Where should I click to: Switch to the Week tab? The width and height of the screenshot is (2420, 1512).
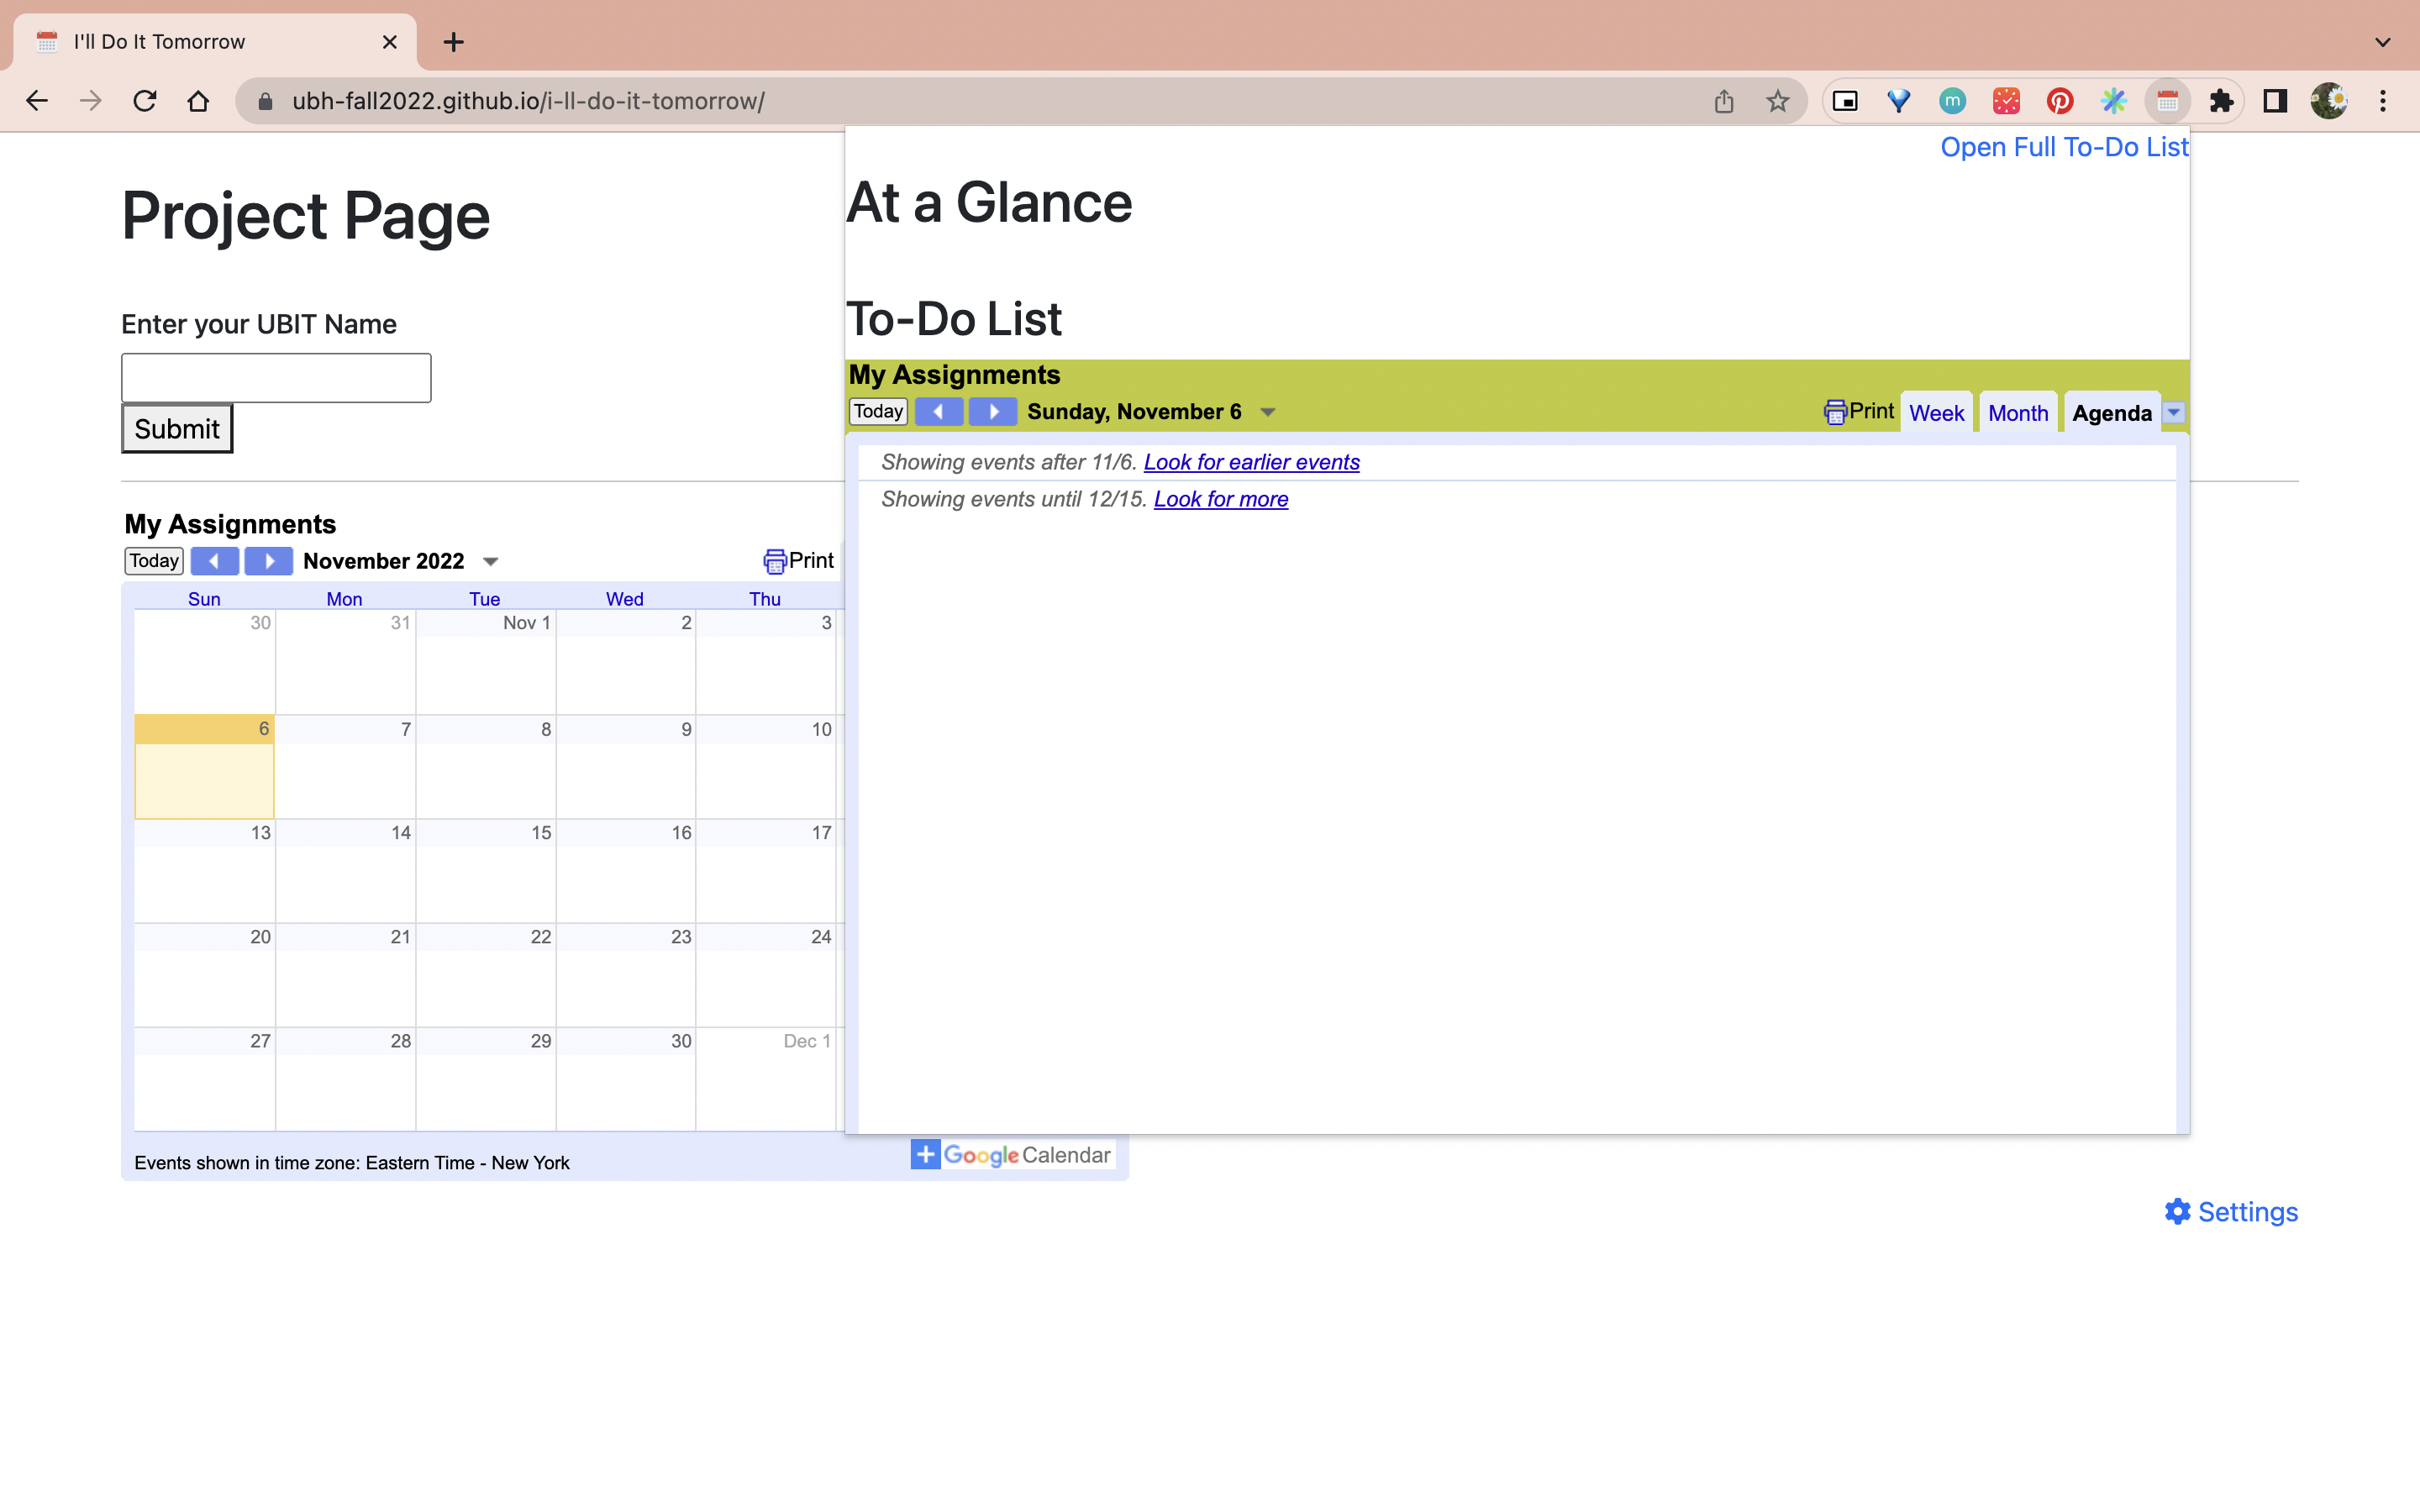pos(1935,413)
